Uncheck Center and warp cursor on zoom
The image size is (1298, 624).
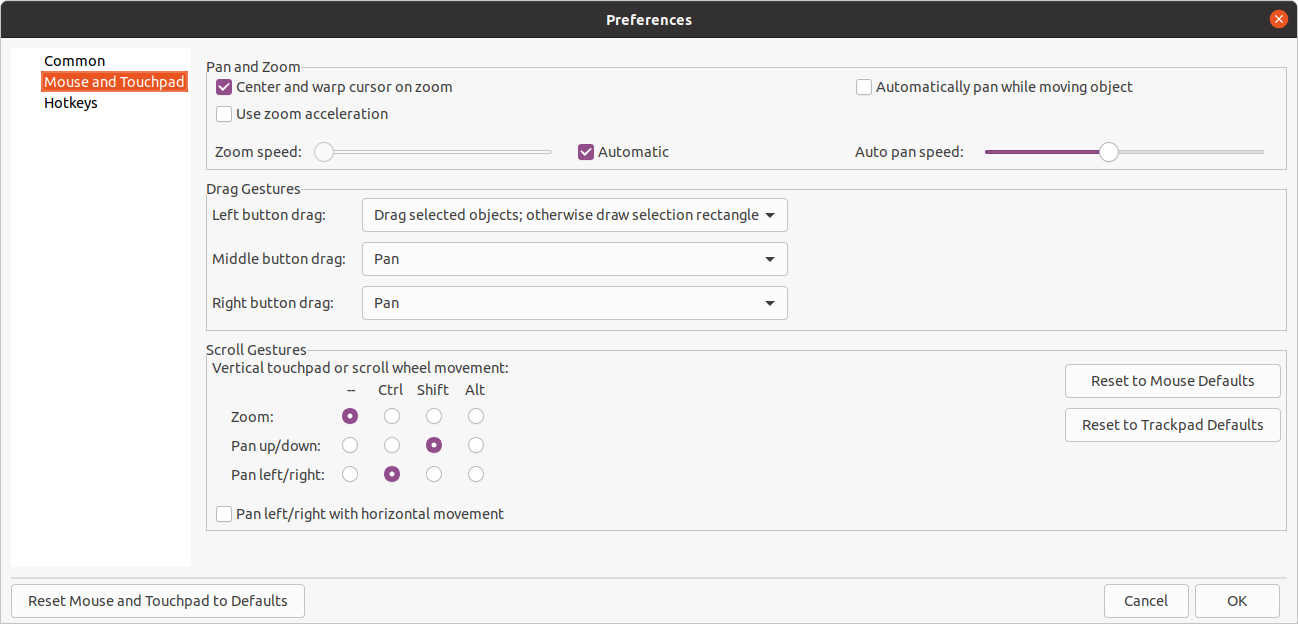pyautogui.click(x=224, y=88)
